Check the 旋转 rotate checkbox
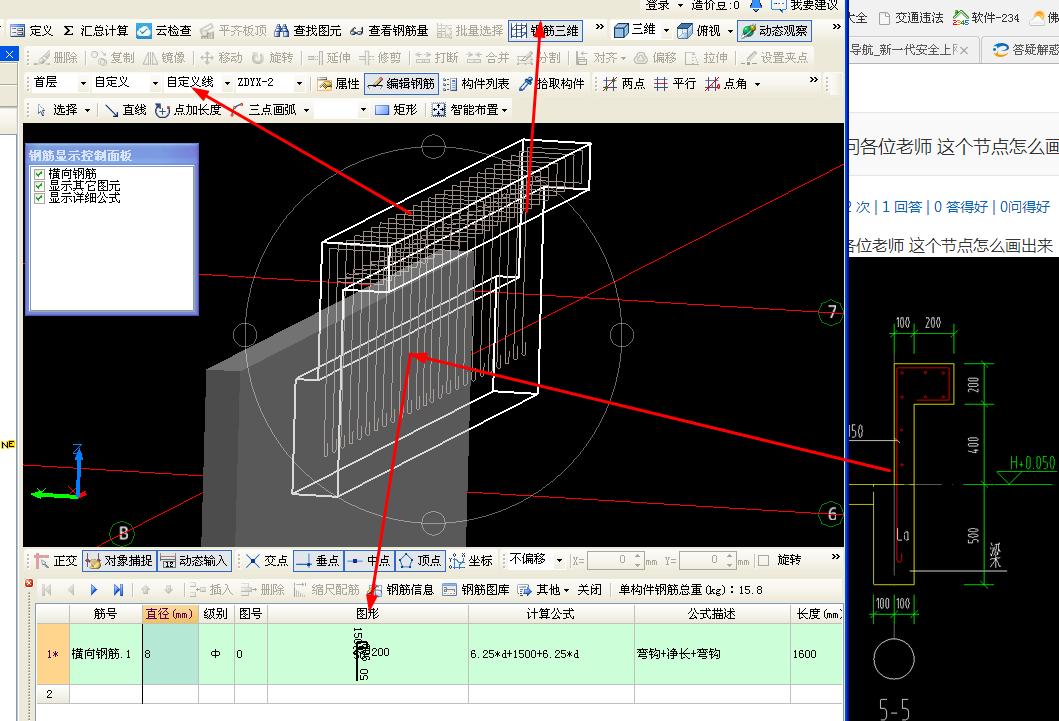This screenshot has height=721, width=1059. (x=764, y=560)
